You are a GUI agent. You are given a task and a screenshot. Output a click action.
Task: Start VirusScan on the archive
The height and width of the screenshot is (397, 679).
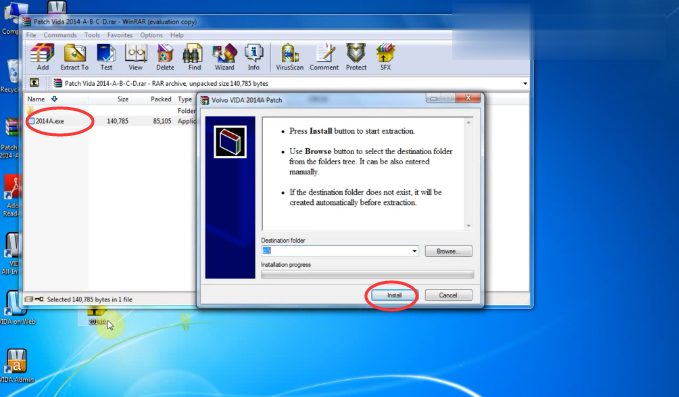290,57
